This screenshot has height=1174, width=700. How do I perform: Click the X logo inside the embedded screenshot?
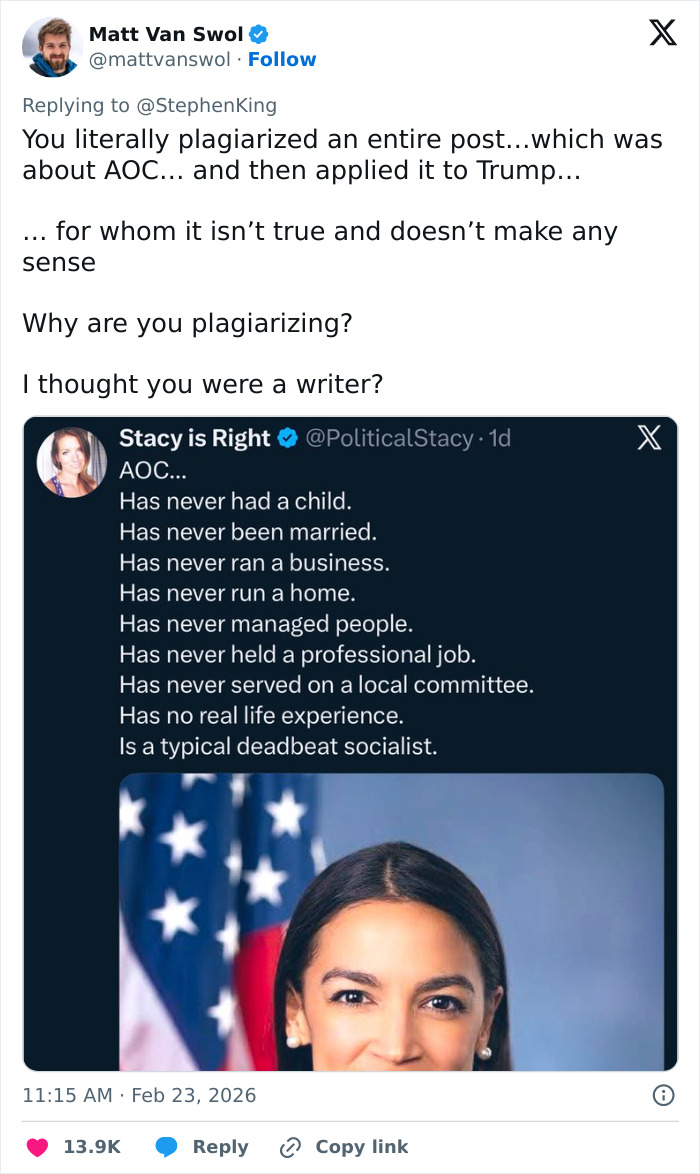tap(649, 438)
